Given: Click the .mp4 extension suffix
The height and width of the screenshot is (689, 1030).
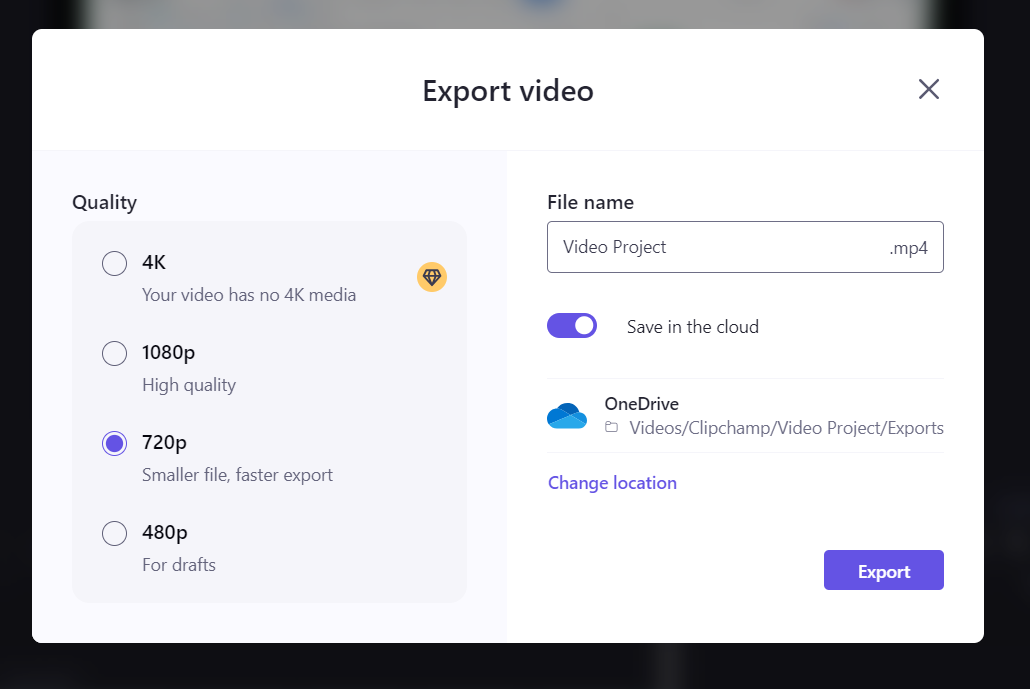Looking at the screenshot, I should (x=908, y=248).
